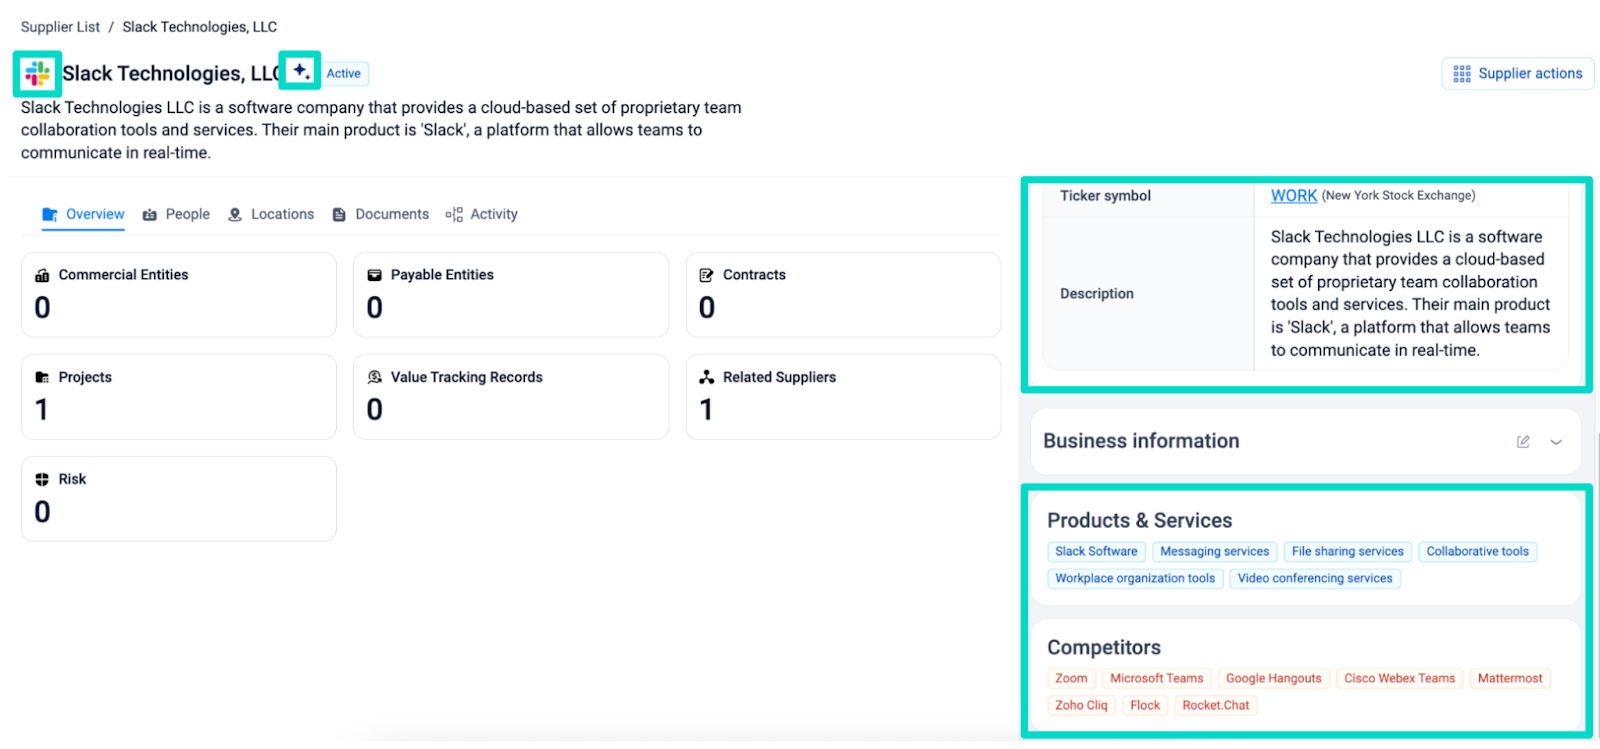1600x749 pixels.
Task: Open the Risk card
Action: coord(178,498)
